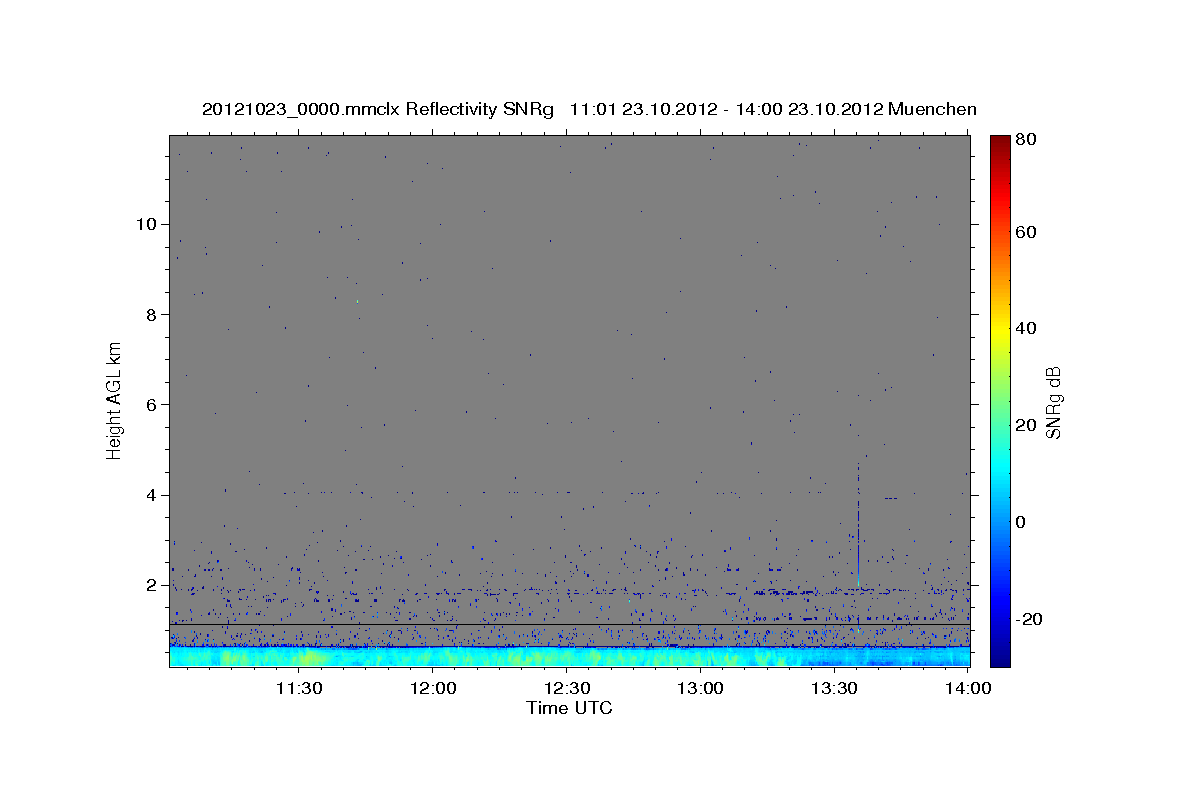
Task: Click the dark blue bottom of the colorbar
Action: coord(1000,655)
